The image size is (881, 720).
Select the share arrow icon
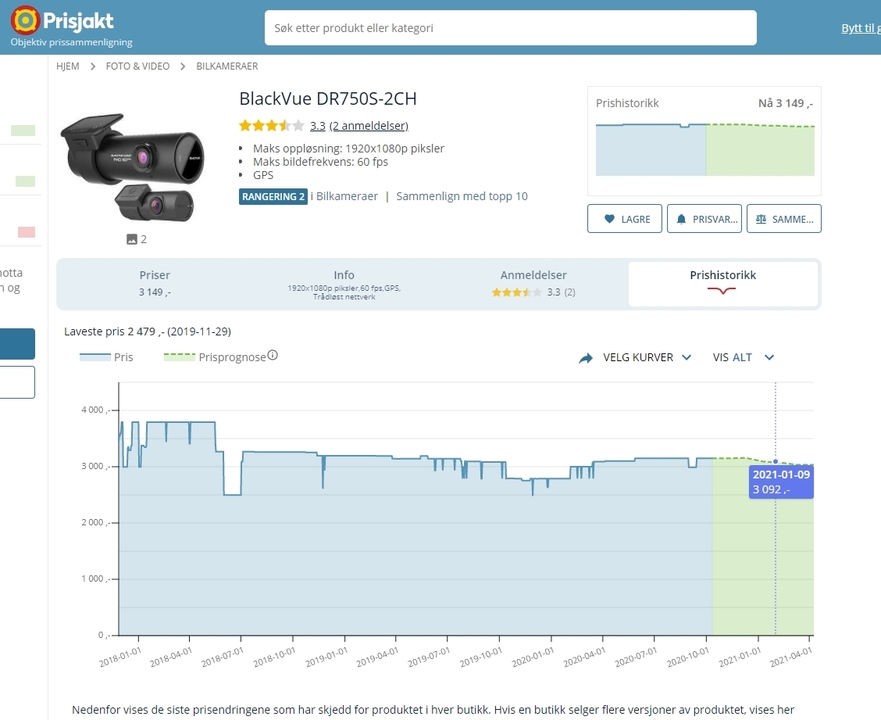[585, 358]
